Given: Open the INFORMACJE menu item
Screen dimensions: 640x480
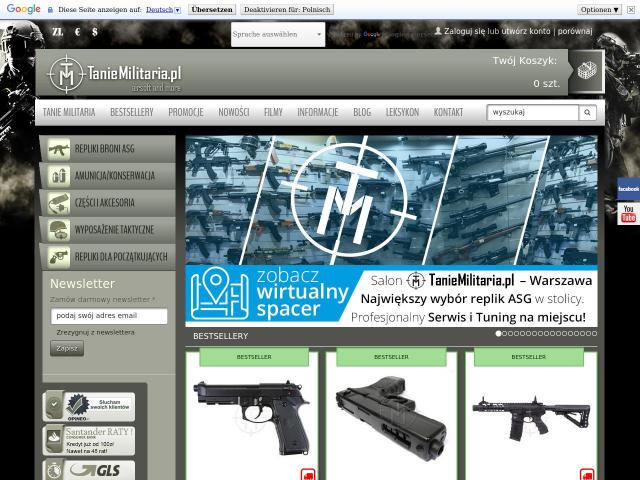Looking at the screenshot, I should point(318,112).
